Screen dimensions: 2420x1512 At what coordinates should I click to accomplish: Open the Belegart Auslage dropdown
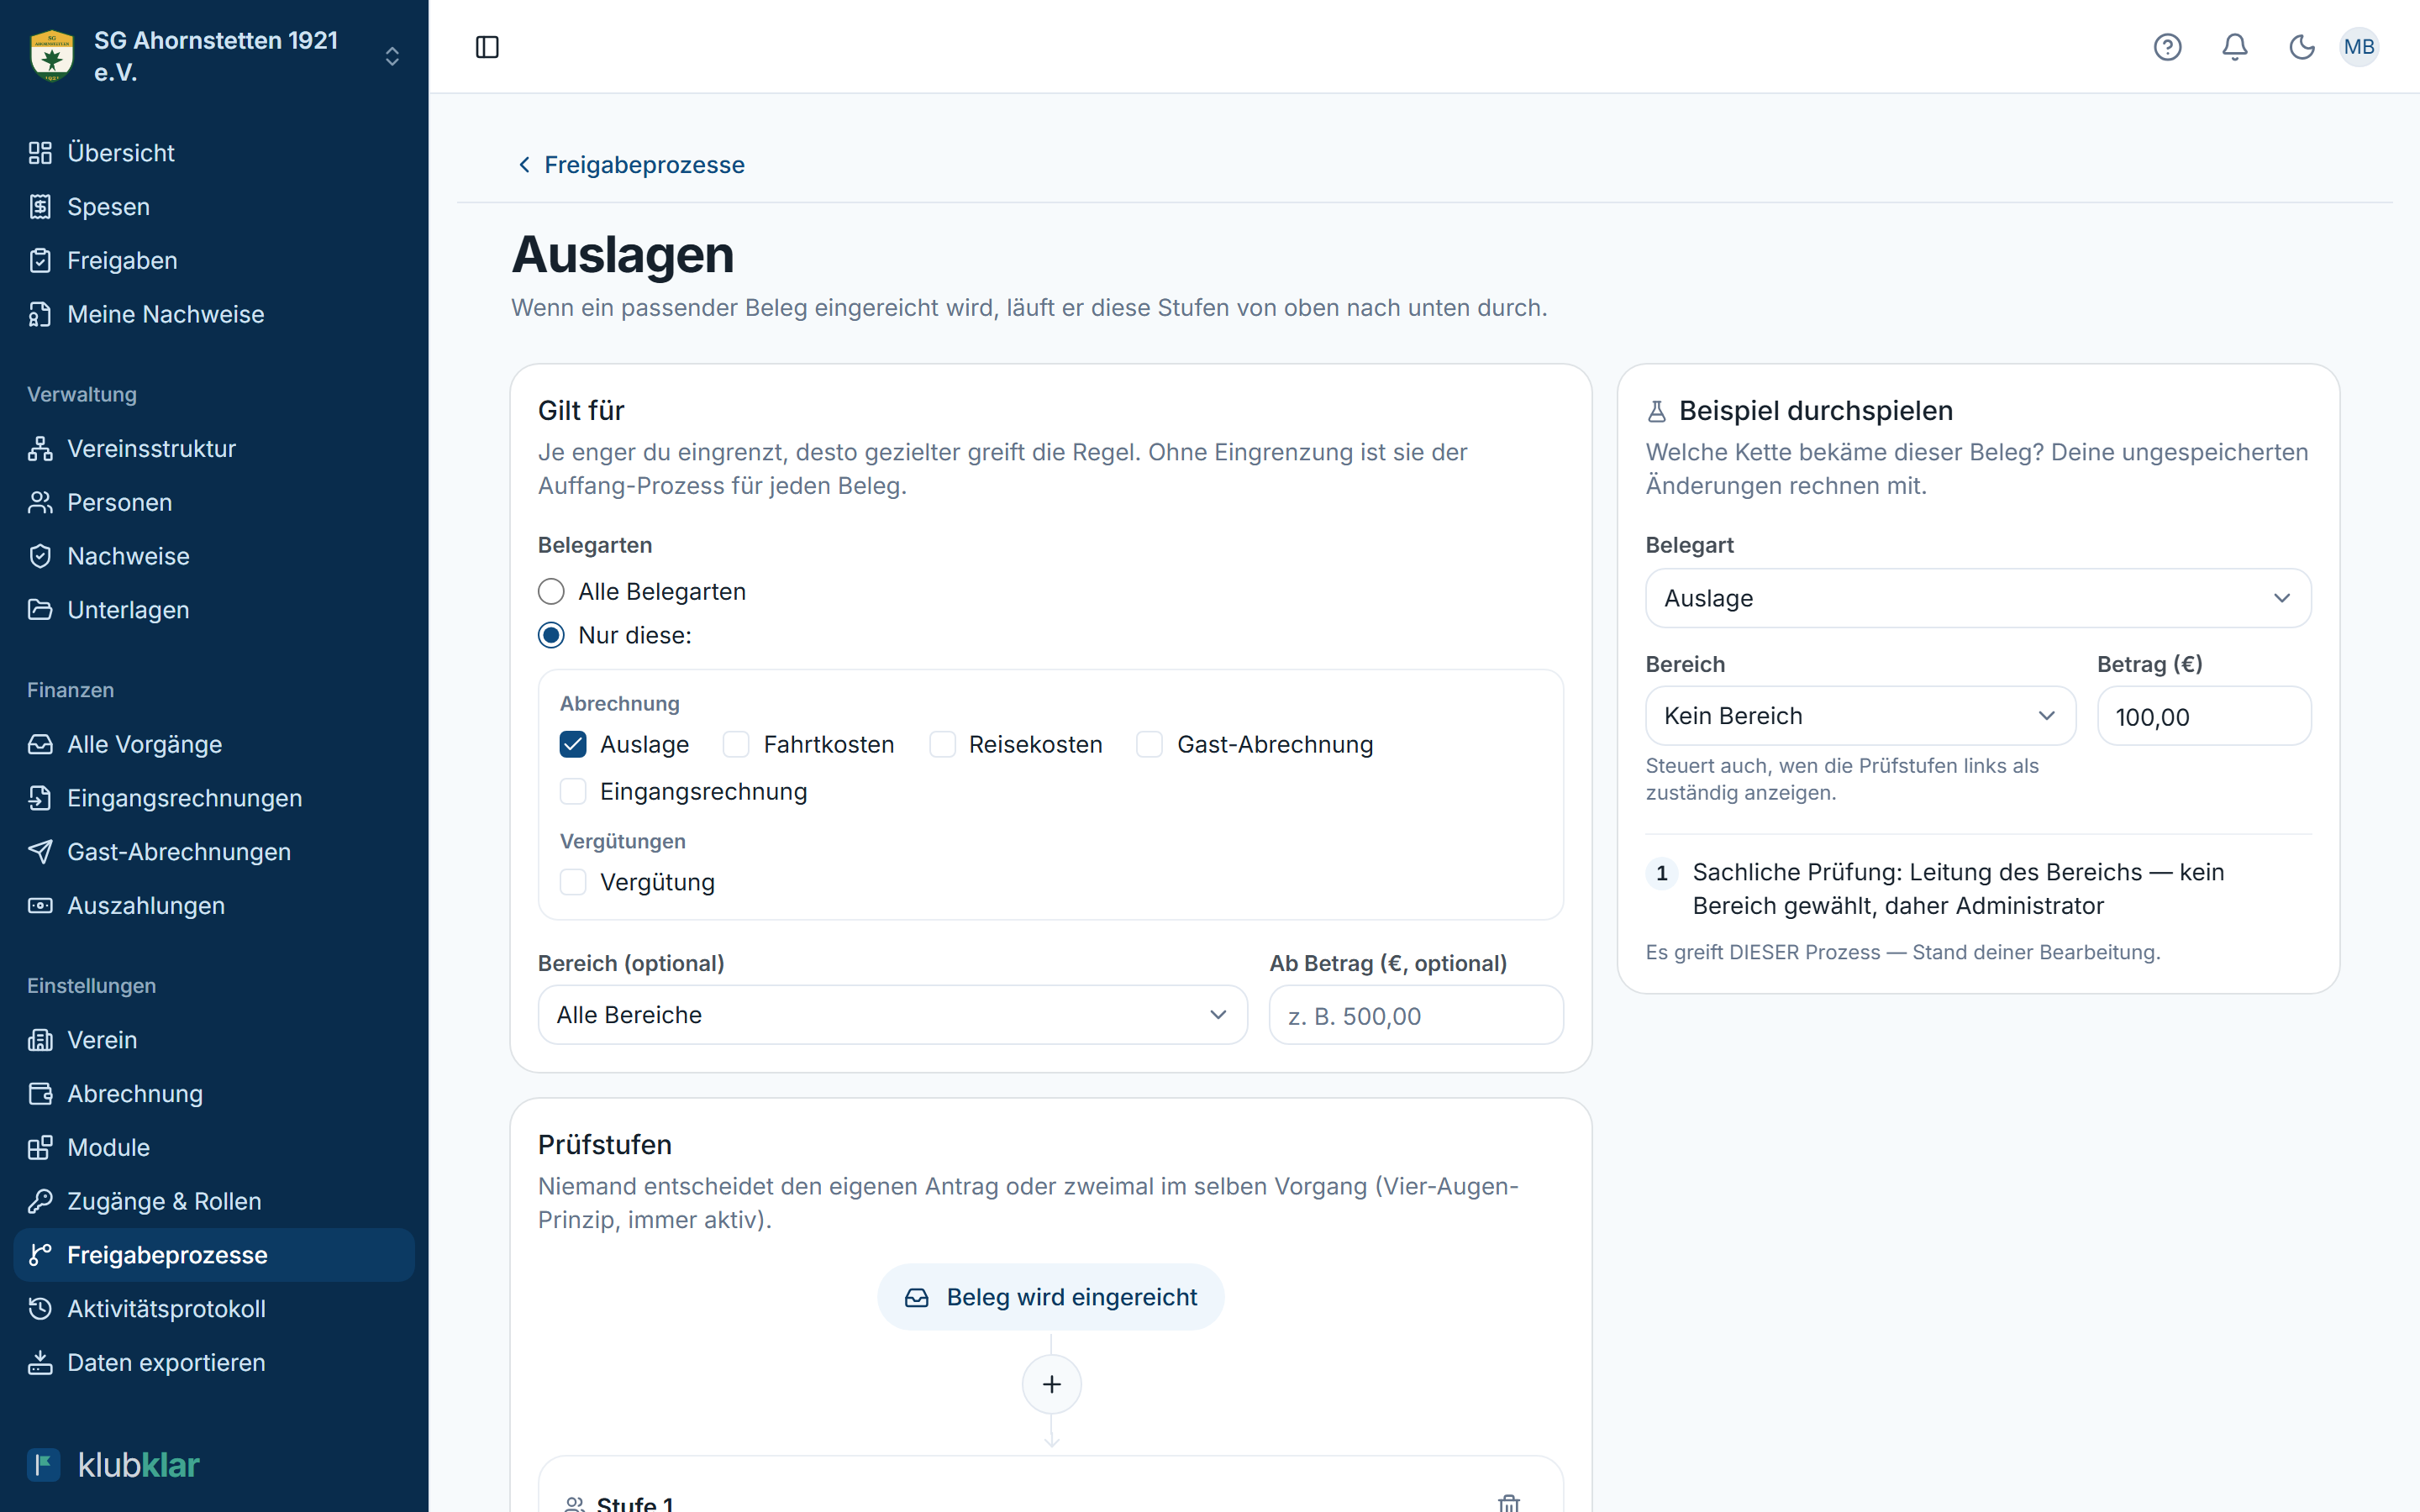1978,598
